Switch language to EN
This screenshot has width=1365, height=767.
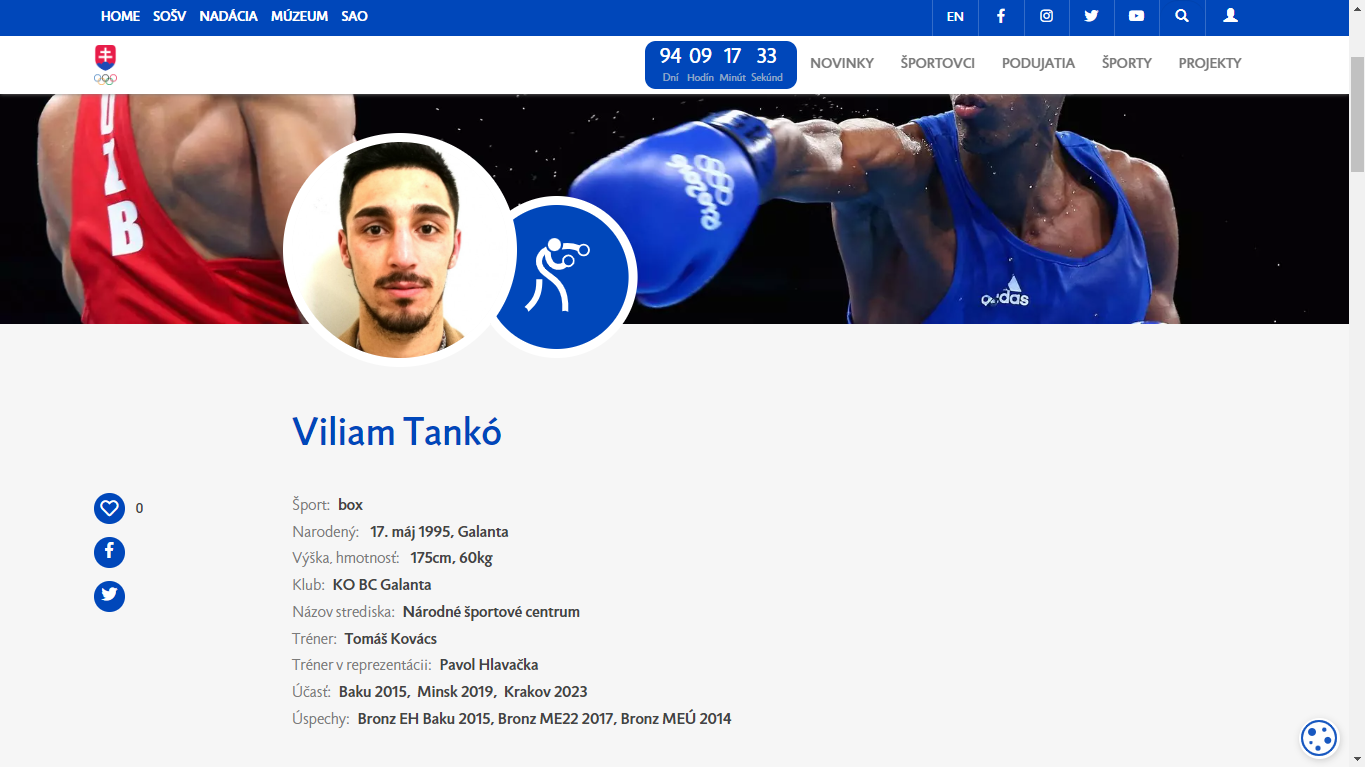point(955,16)
